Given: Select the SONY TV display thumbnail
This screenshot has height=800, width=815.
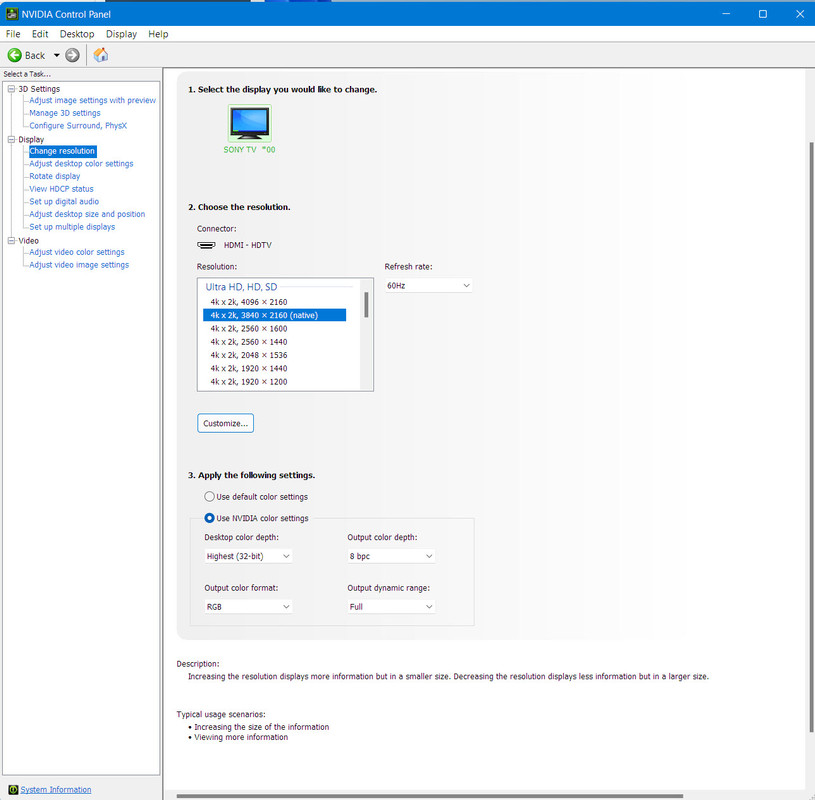Looking at the screenshot, I should (249, 123).
